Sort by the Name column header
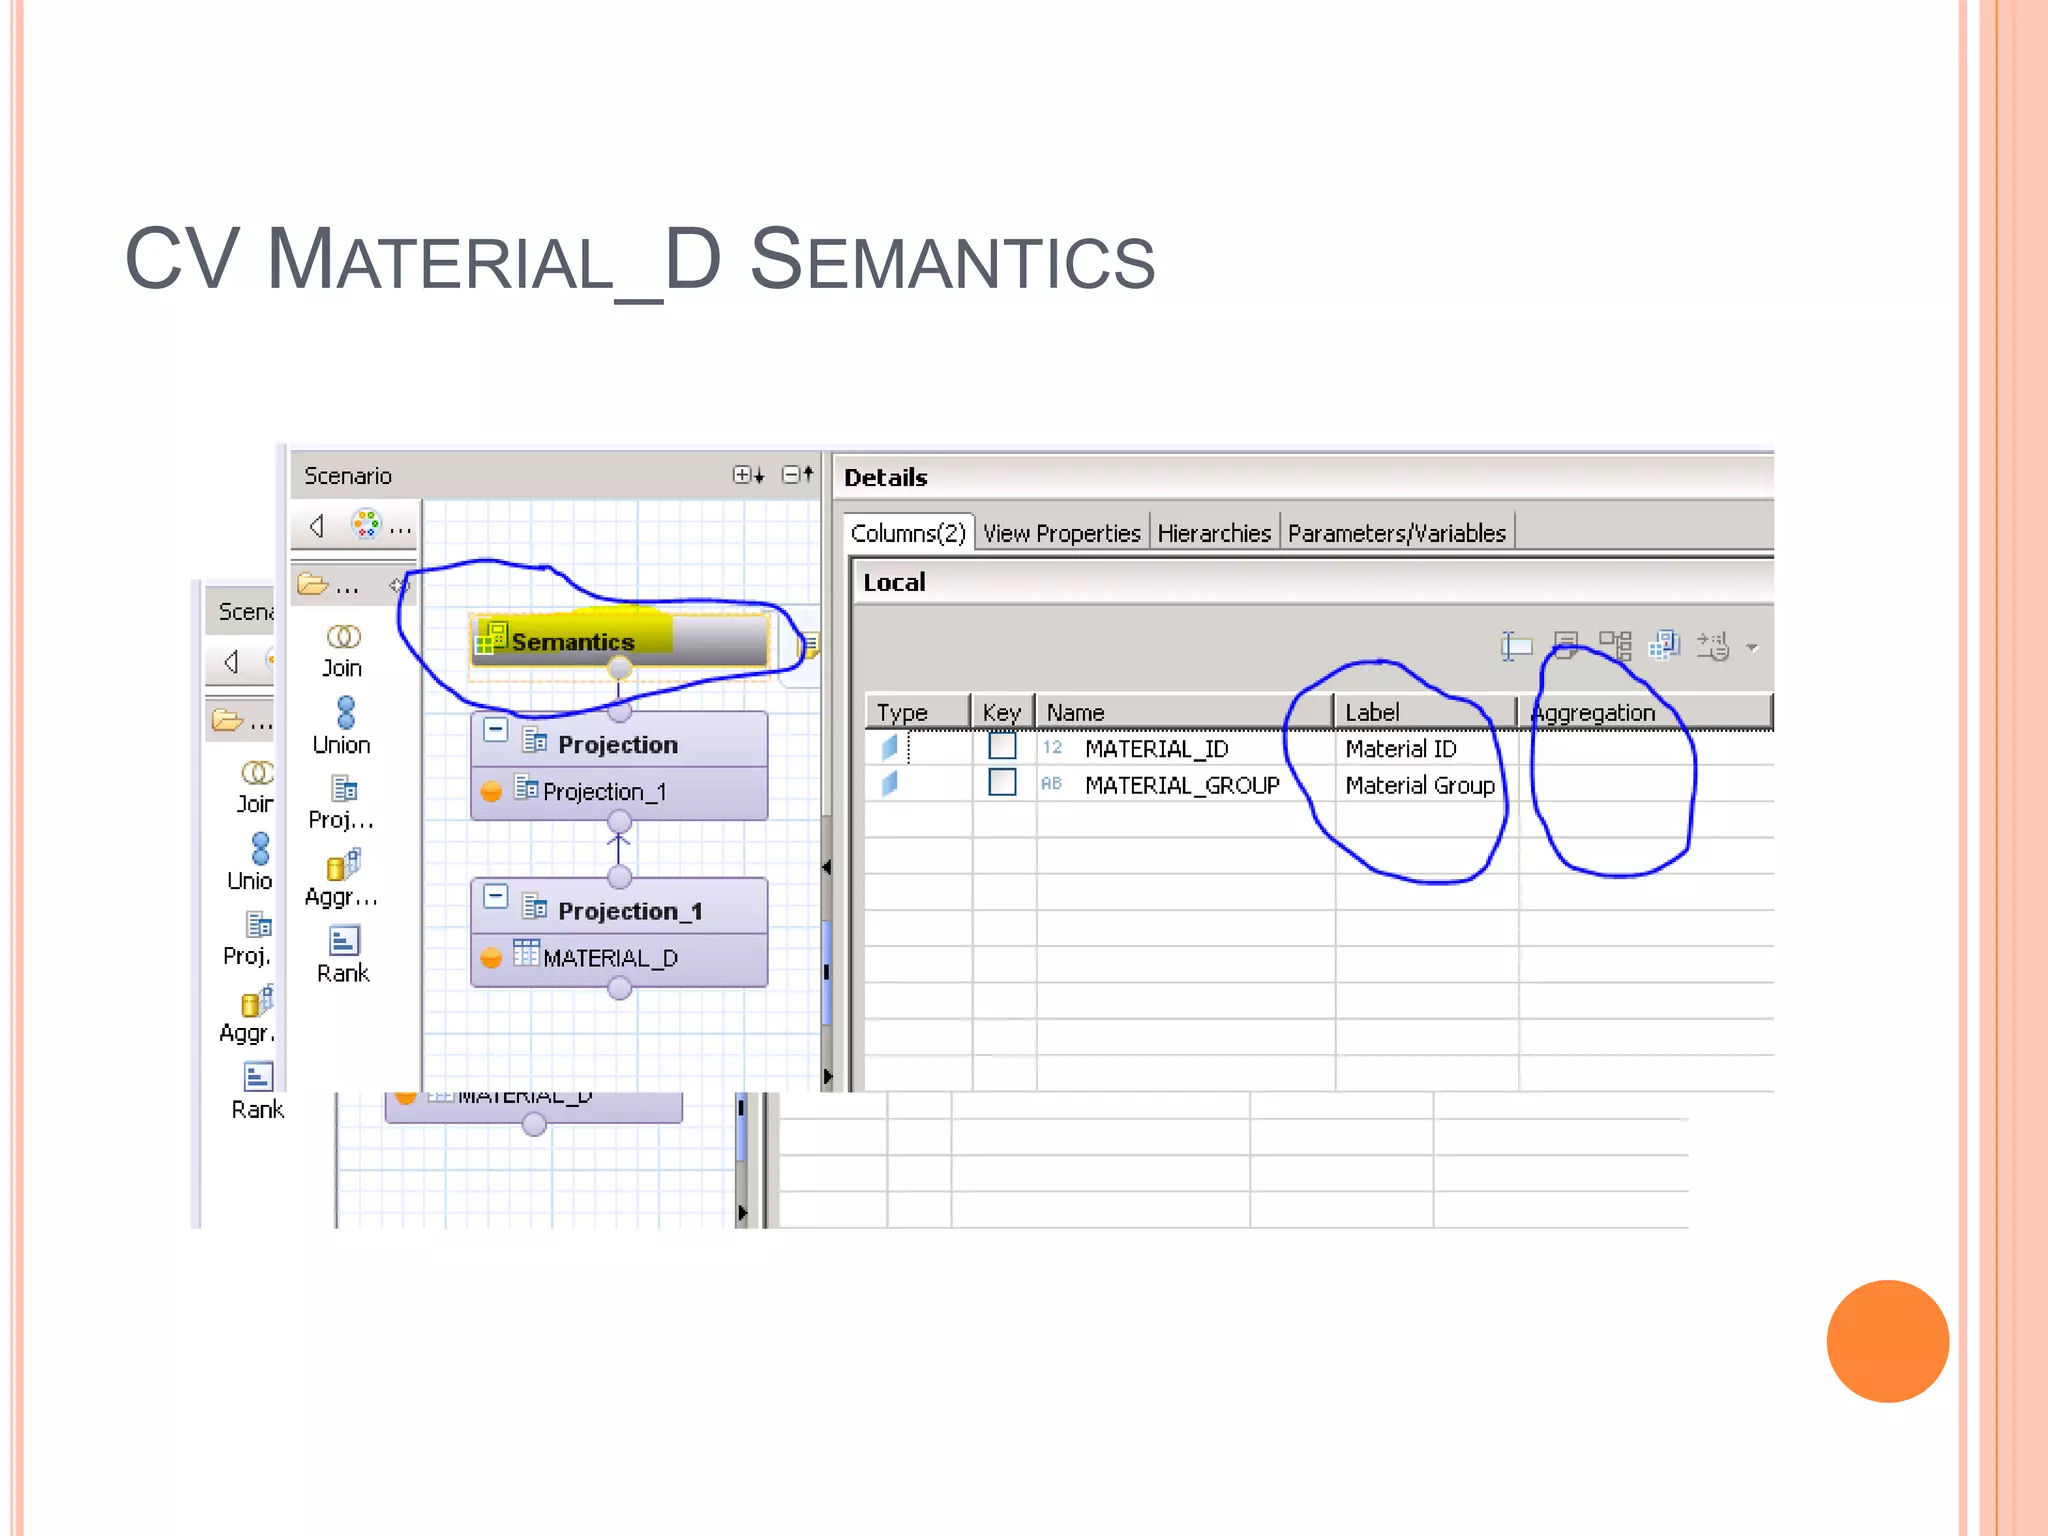This screenshot has width=2048, height=1536. coord(1185,712)
